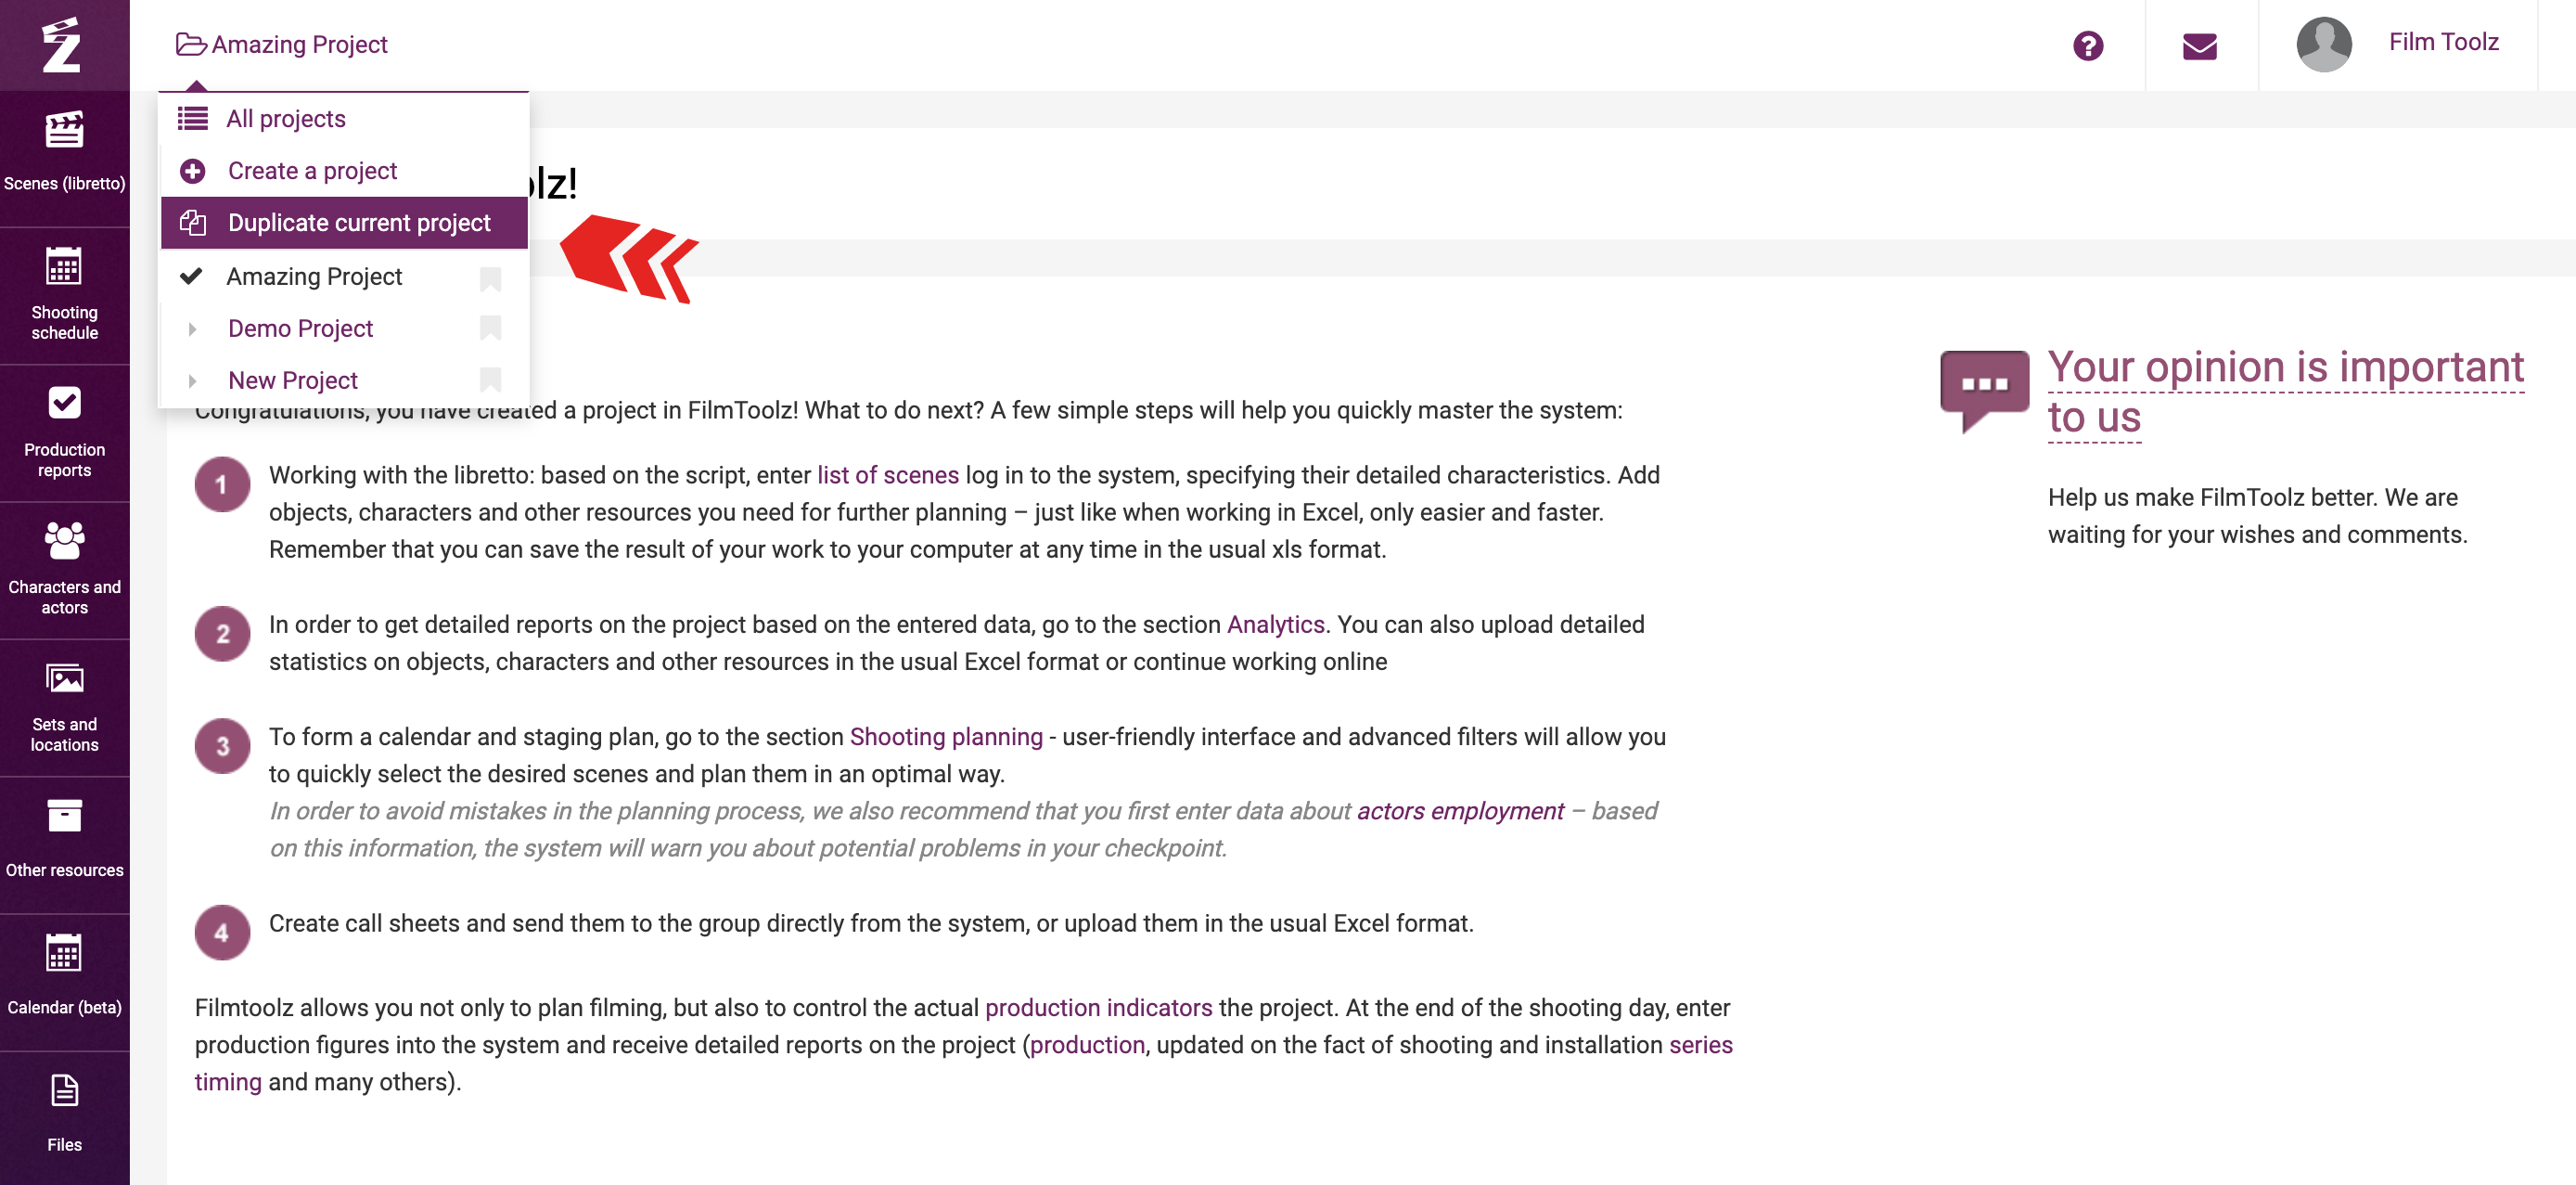Viewport: 2576px width, 1185px height.
Task: Toggle bookmark for New Project
Action: (x=490, y=380)
